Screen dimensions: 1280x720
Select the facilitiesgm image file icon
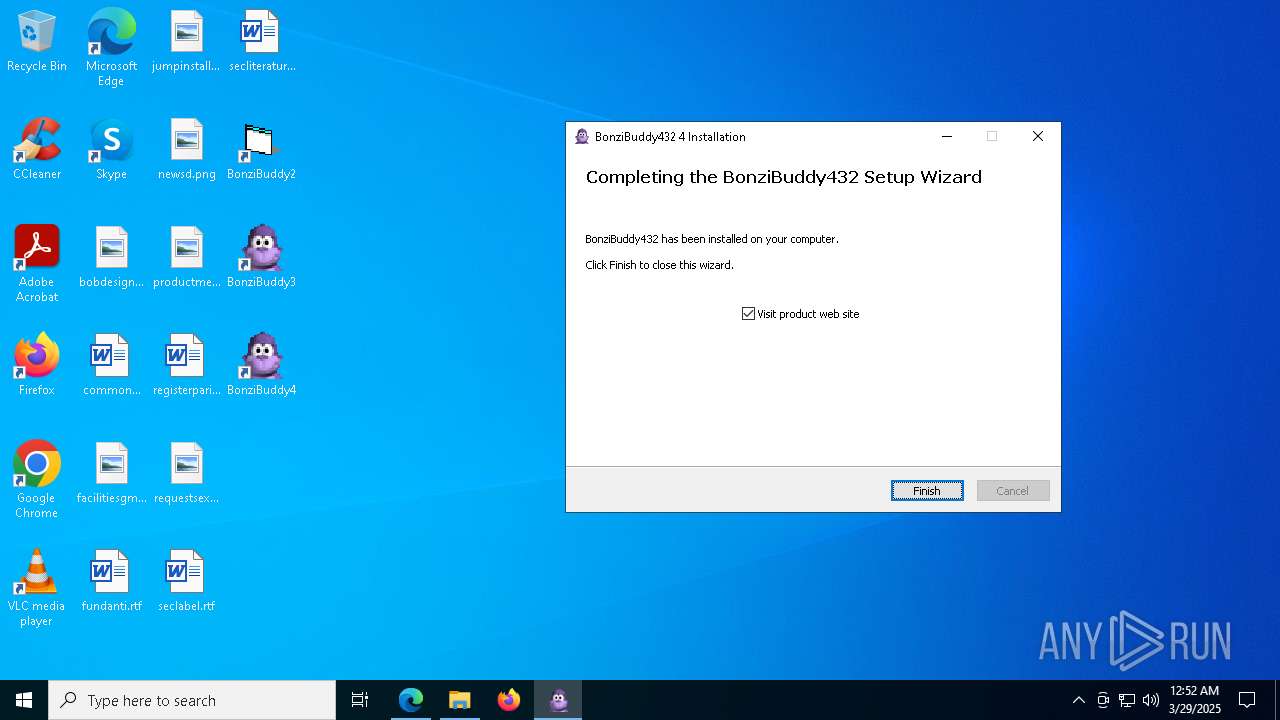point(111,474)
